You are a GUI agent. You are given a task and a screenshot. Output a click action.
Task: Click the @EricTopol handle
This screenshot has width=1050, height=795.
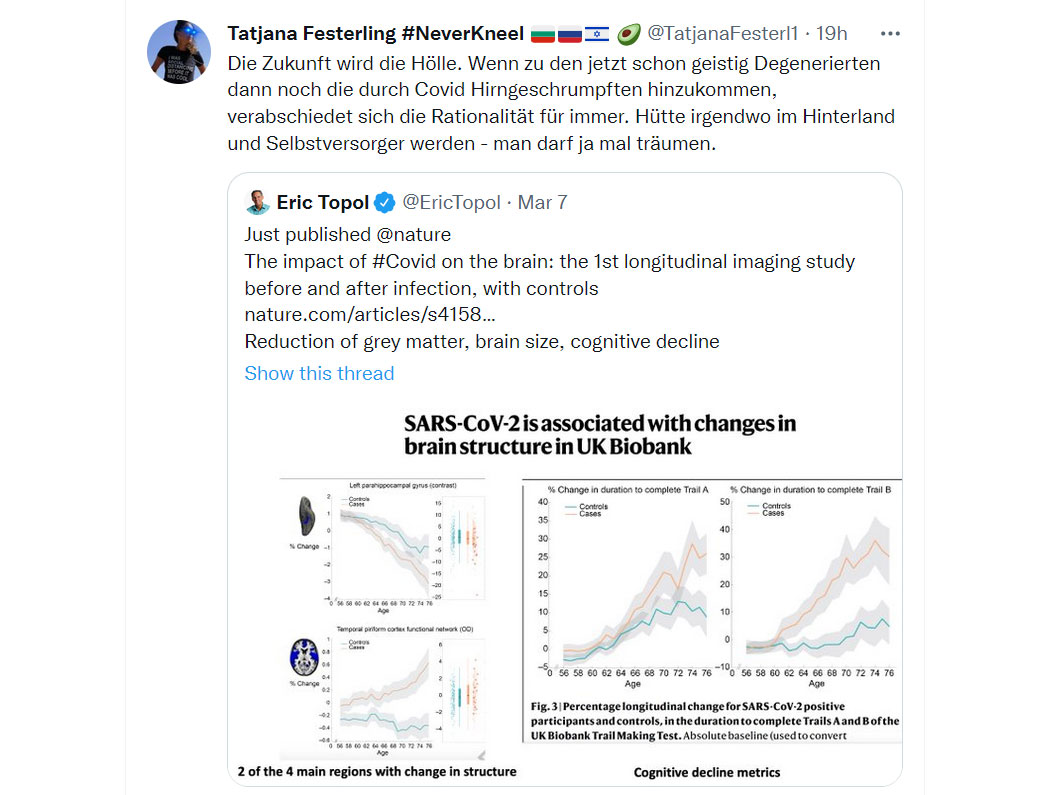451,202
